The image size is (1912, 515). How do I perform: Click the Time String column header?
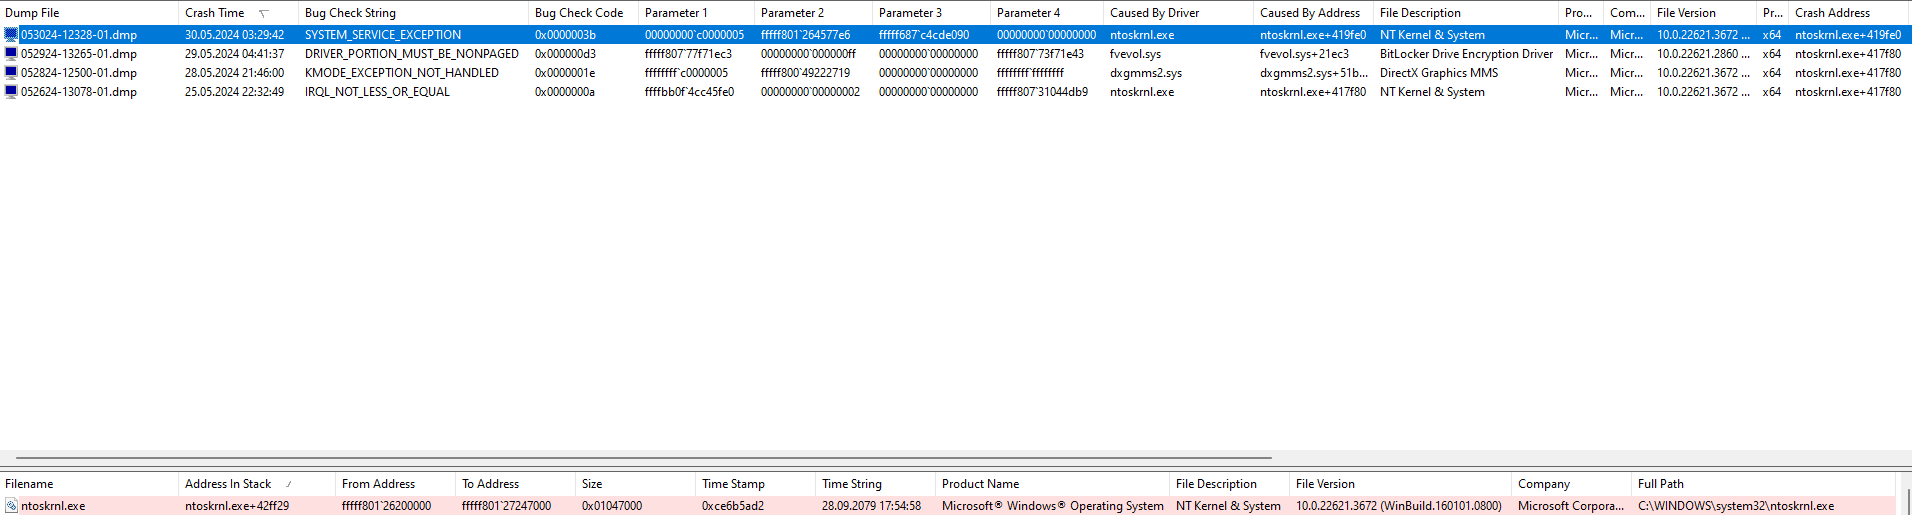875,484
